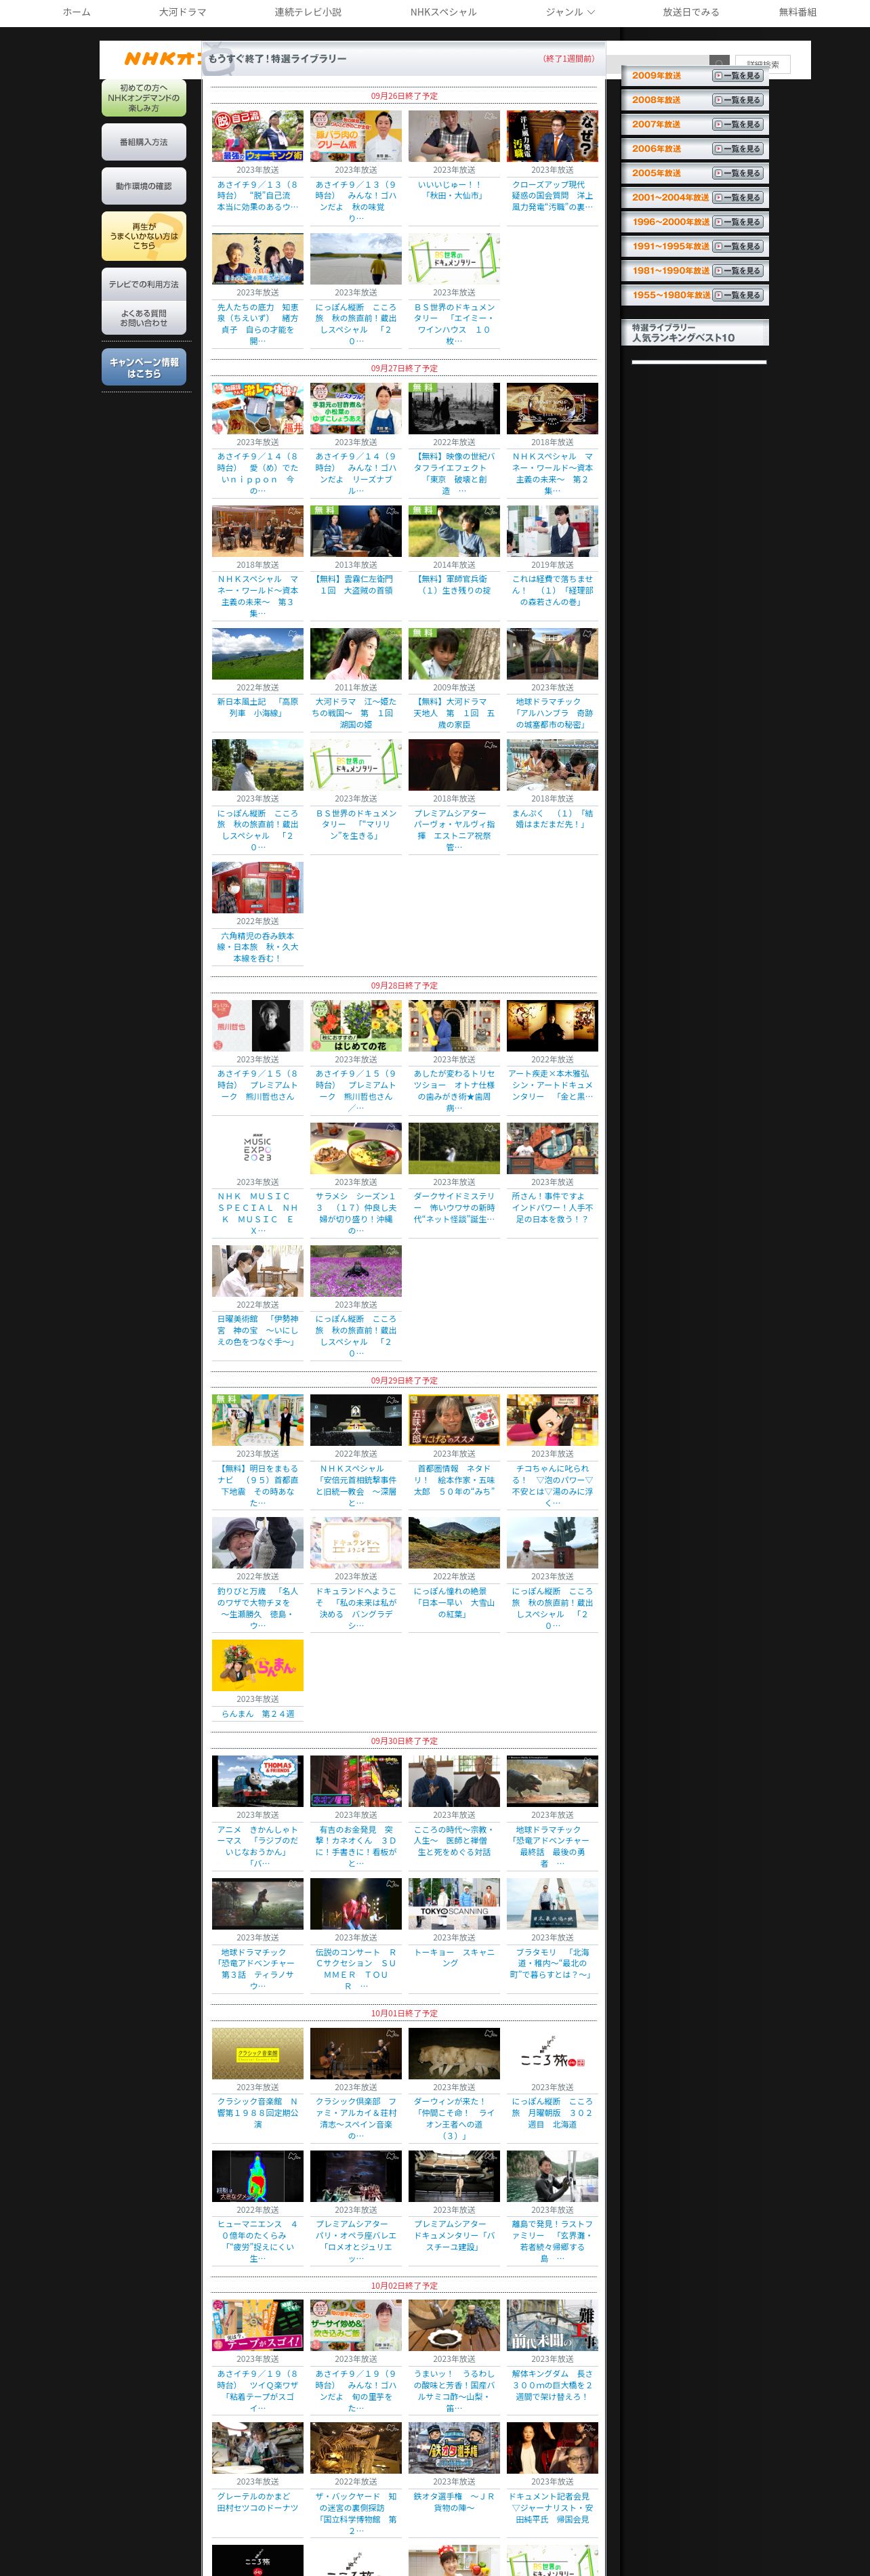This screenshot has height=2576, width=870.
Task: Open 釣りびと万歳 link
Action: (257, 1608)
